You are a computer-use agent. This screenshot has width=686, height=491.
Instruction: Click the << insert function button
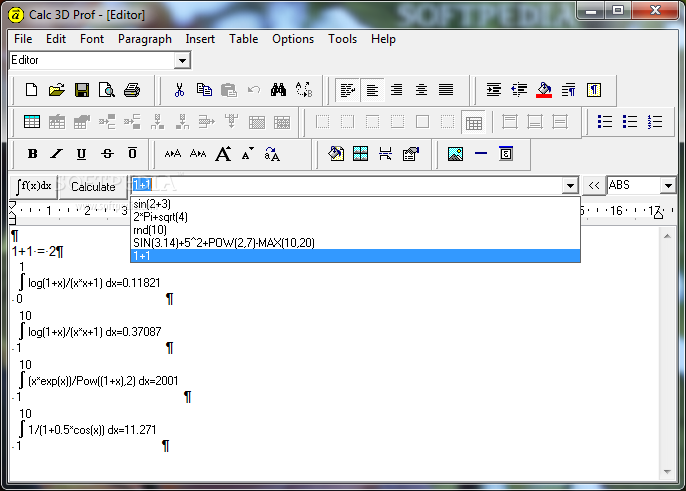tap(594, 186)
